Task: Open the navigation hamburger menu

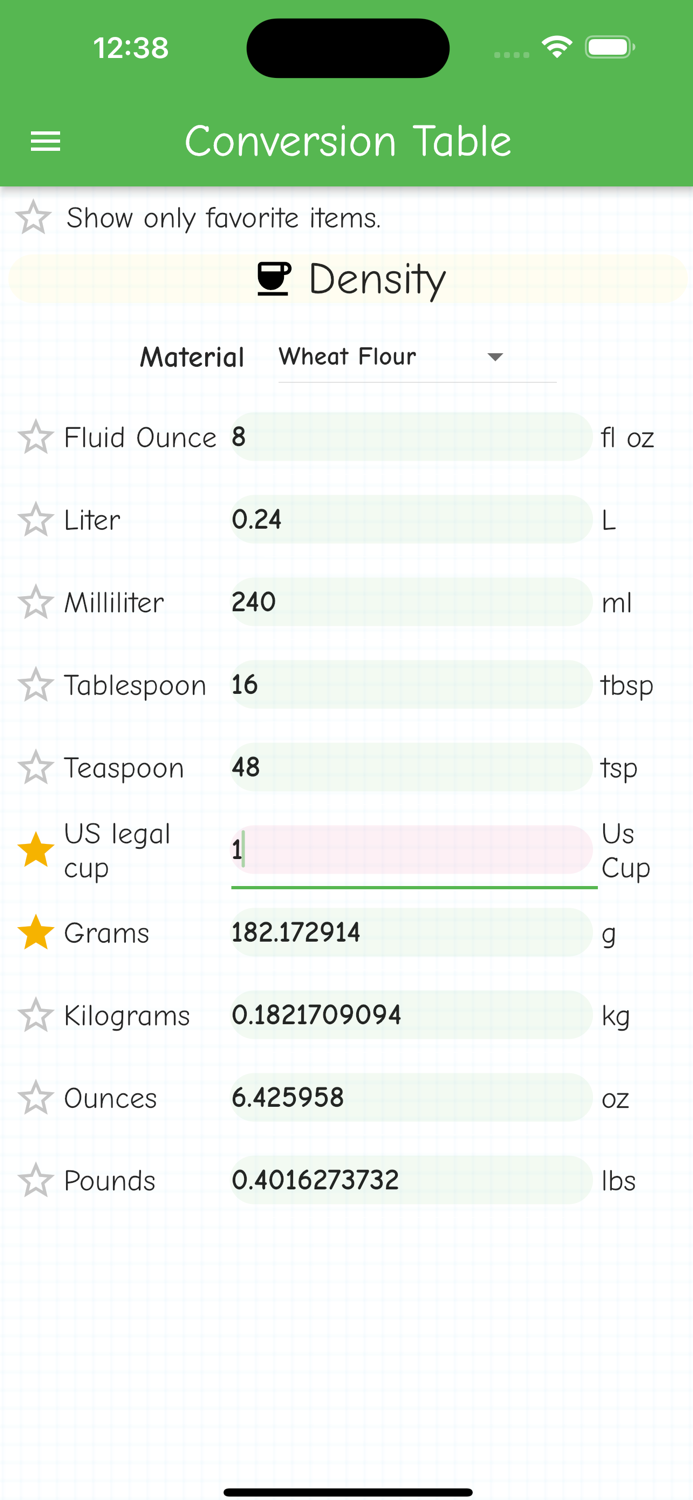Action: 45,141
